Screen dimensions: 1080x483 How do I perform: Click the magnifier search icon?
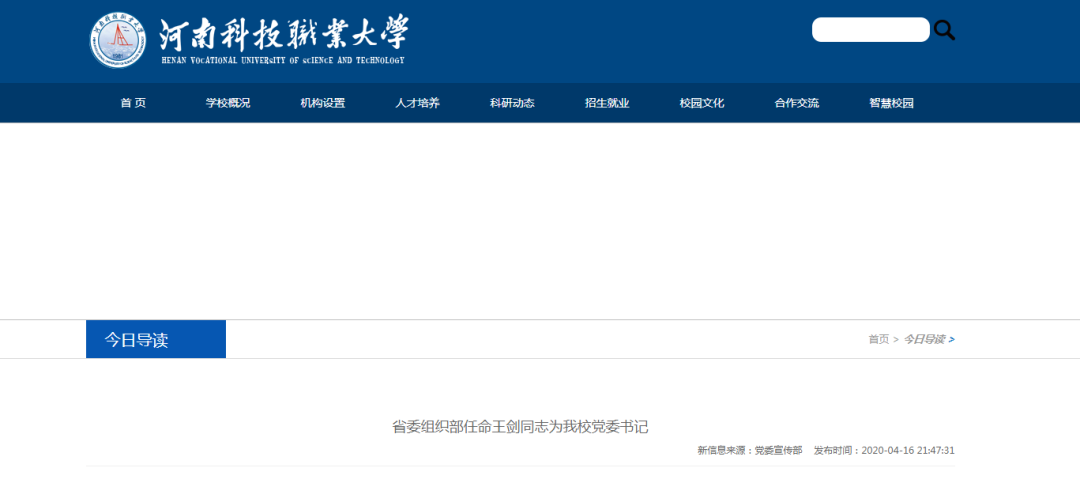click(945, 31)
